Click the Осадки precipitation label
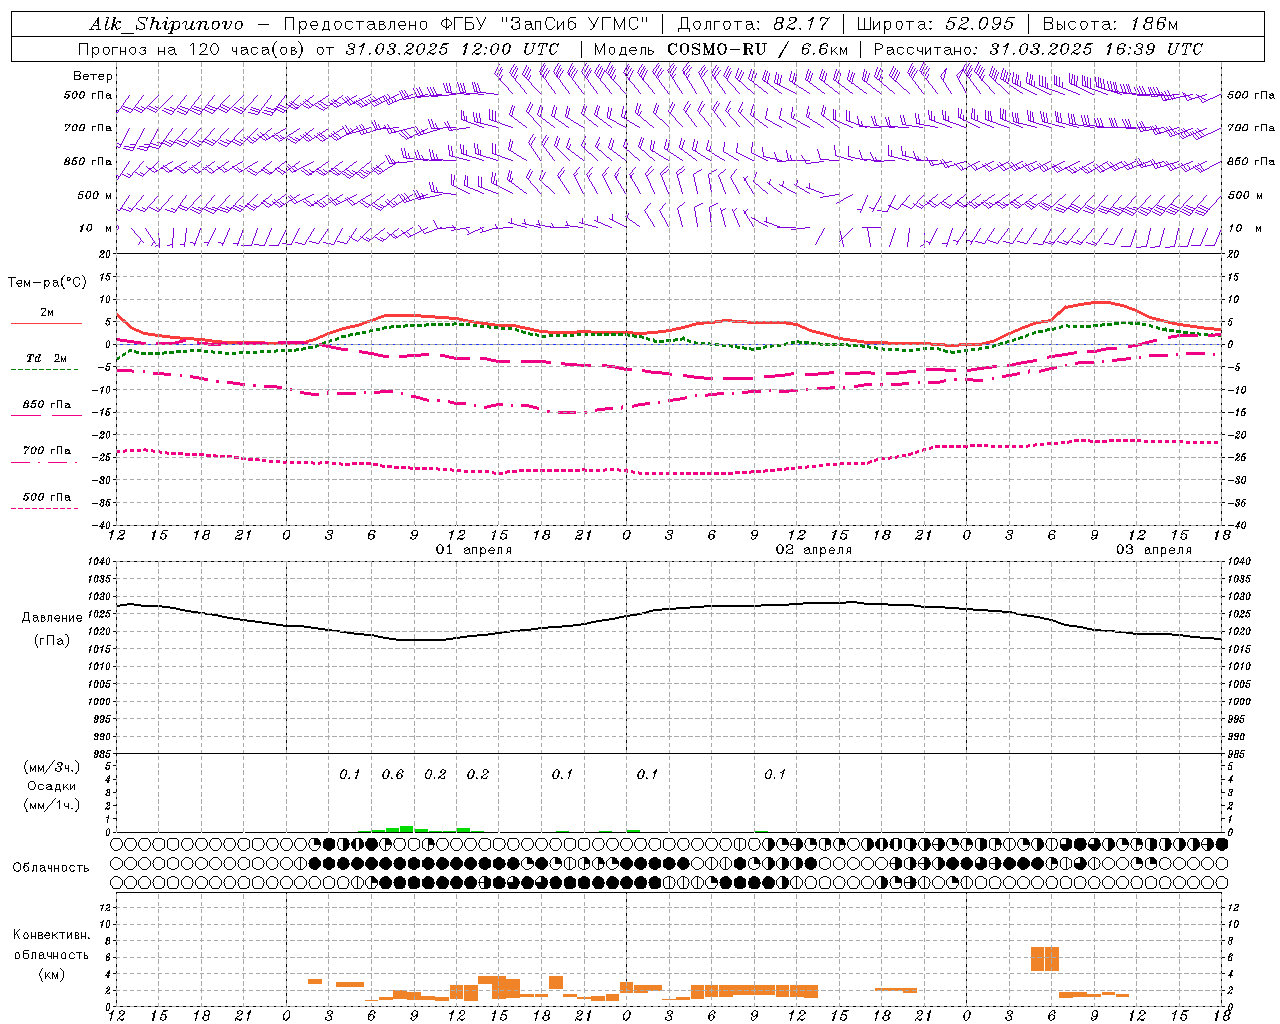1280x1024 pixels. pyautogui.click(x=52, y=787)
